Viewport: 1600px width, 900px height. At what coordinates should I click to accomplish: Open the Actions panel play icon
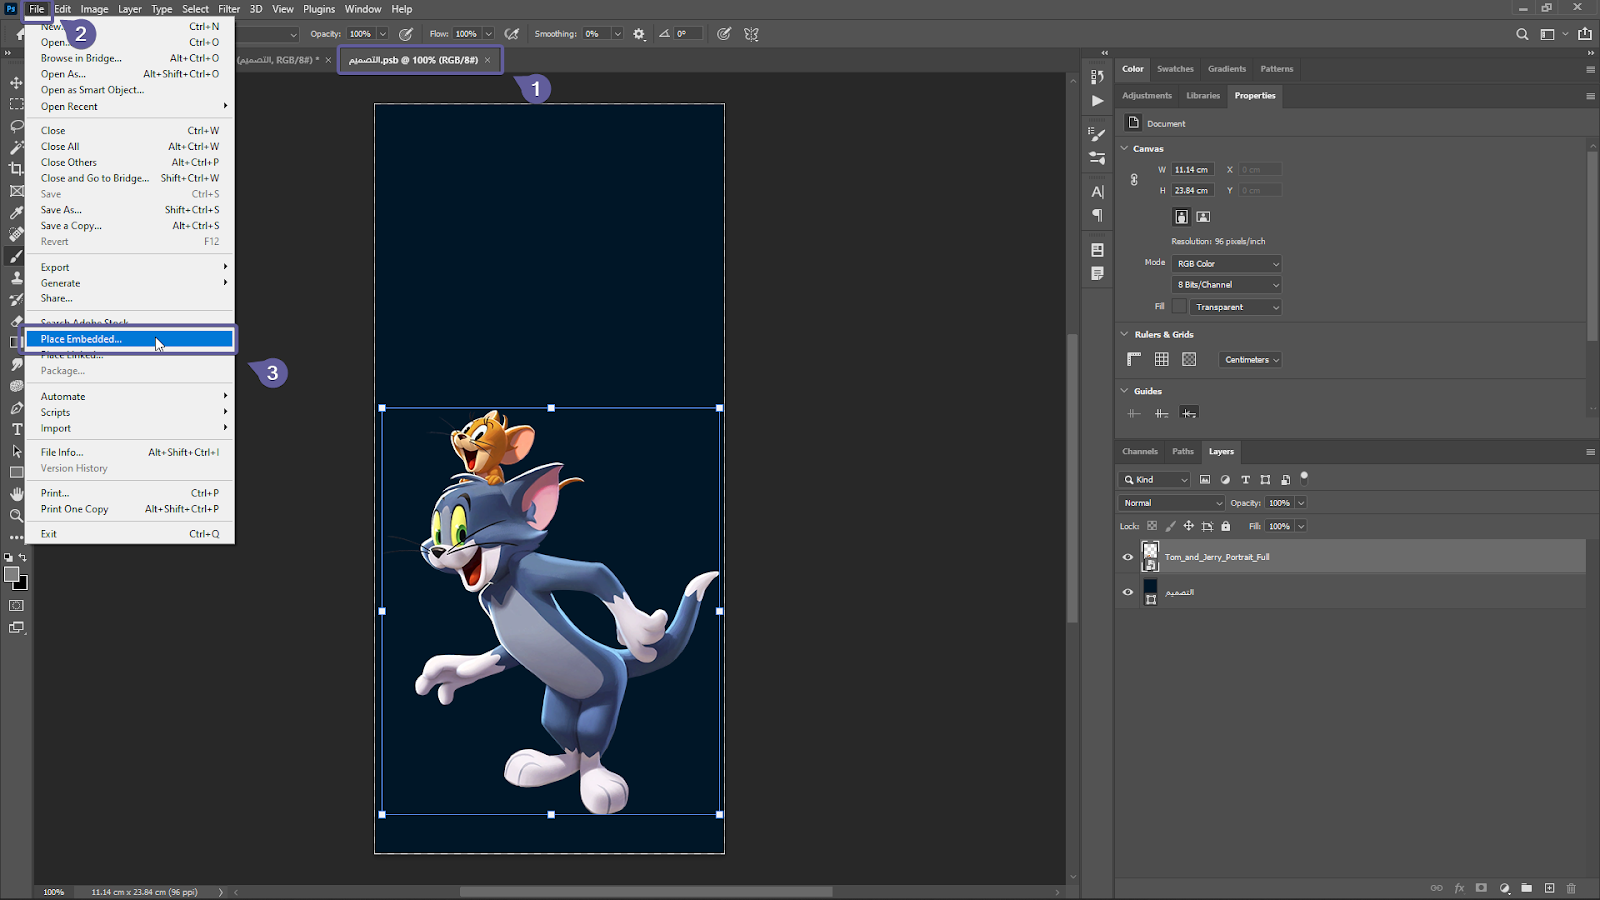click(1097, 100)
